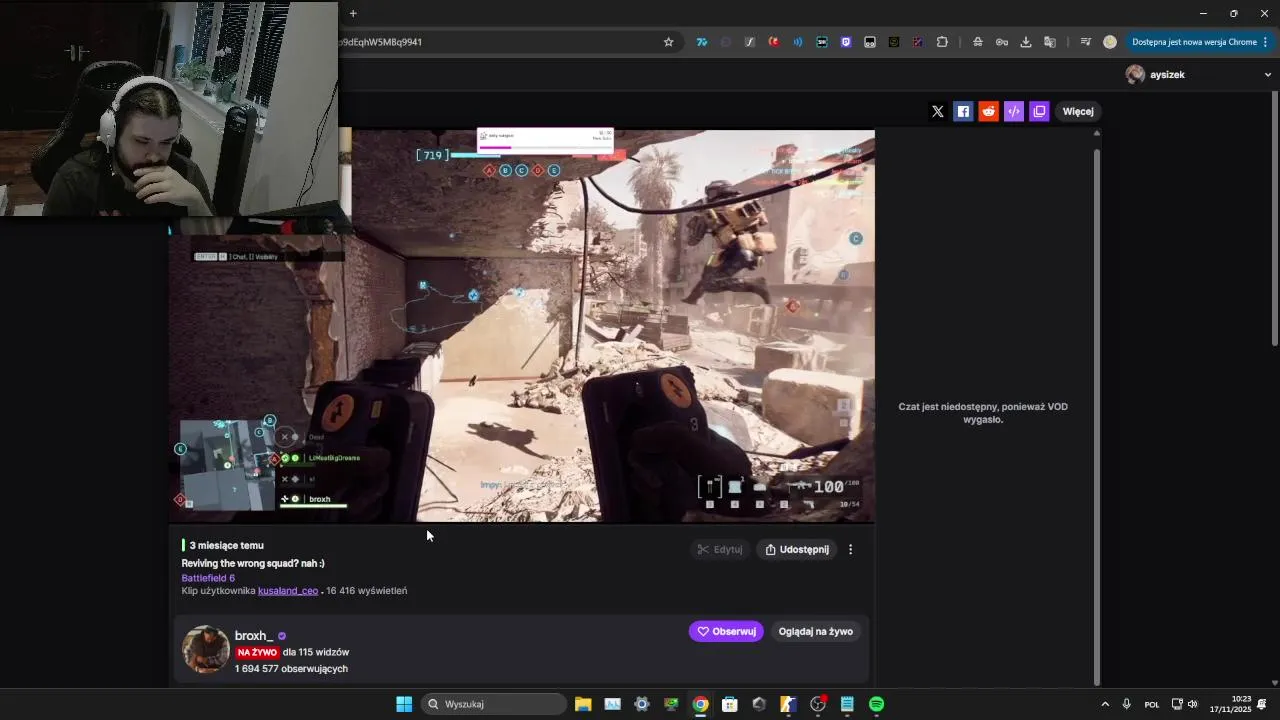Open File Explorer from the taskbar
The image size is (1280, 720).
(583, 704)
